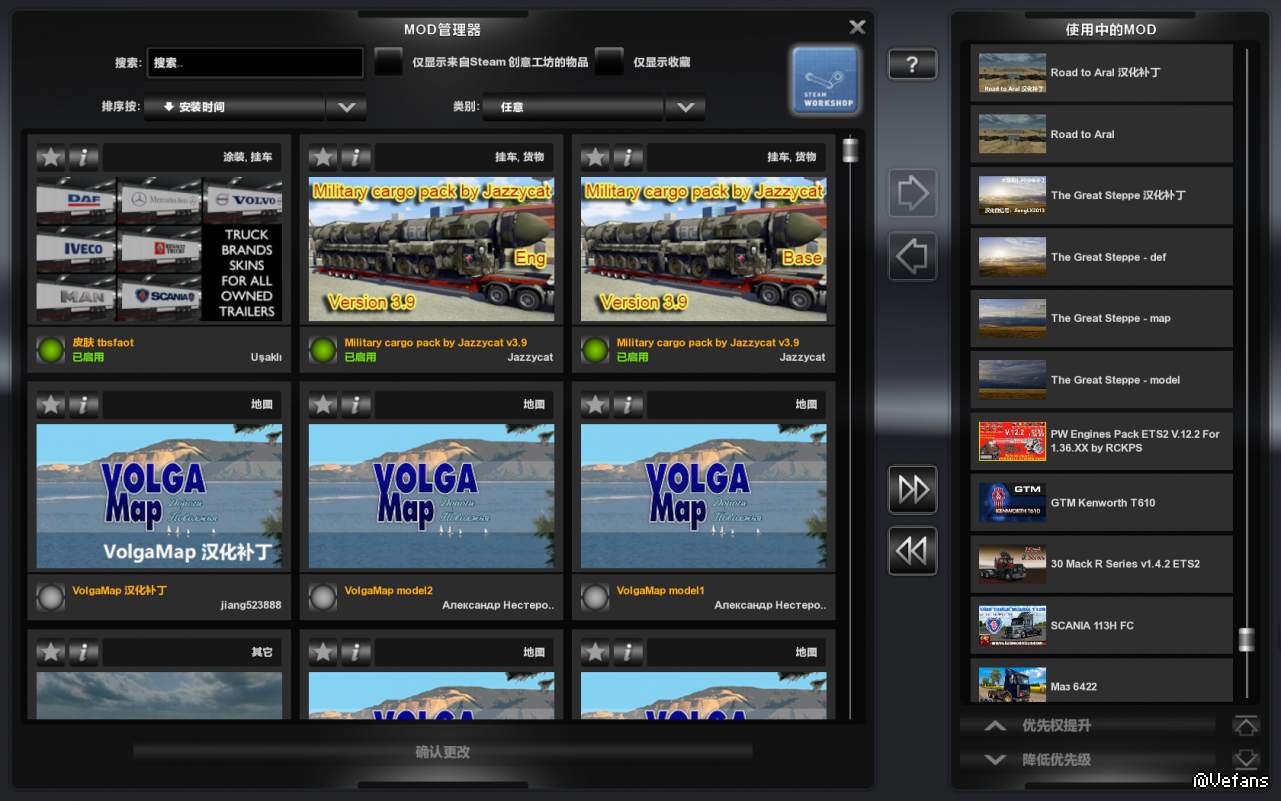Open the 排序按 dropdown arrow
This screenshot has width=1281, height=801.
346,107
